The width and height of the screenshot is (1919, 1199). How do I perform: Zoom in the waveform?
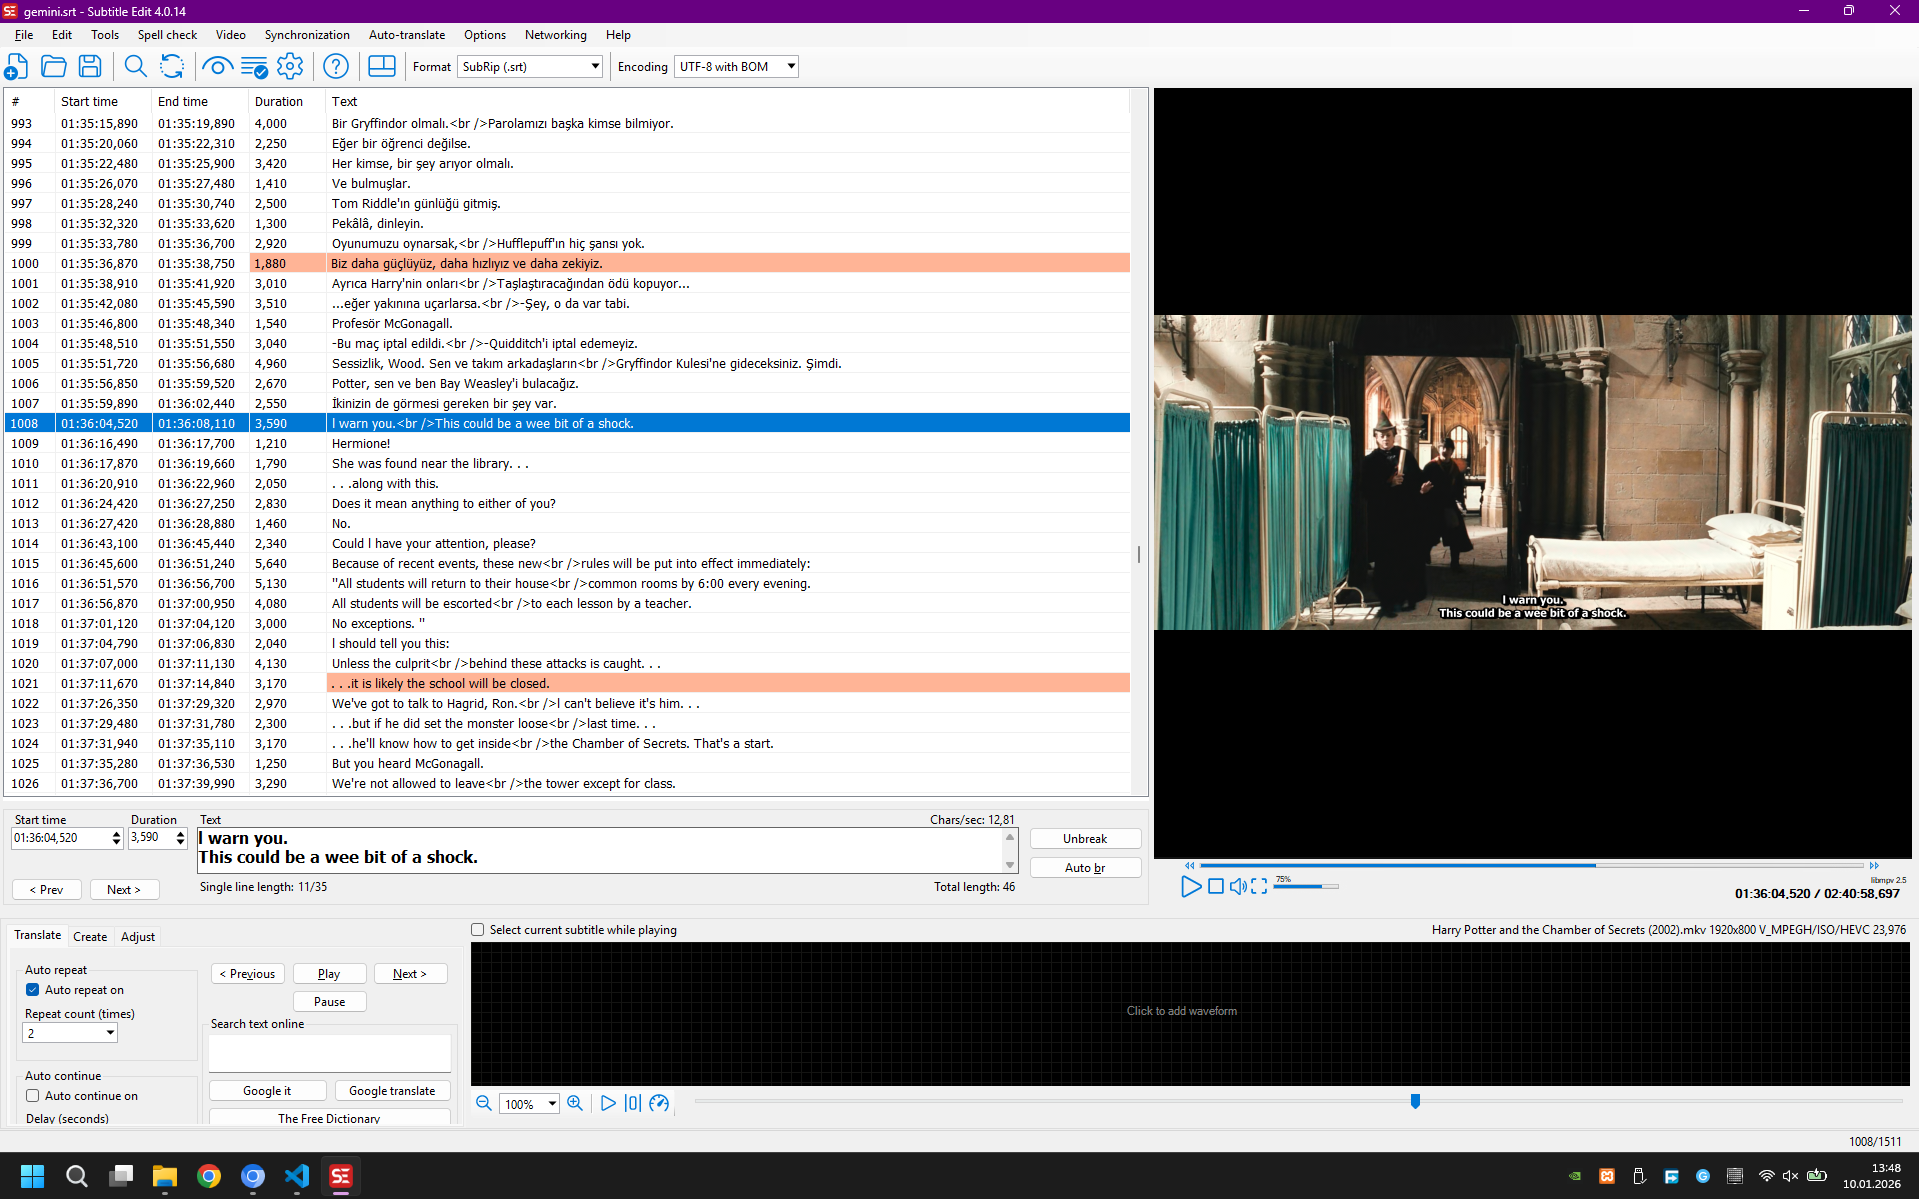click(575, 1103)
